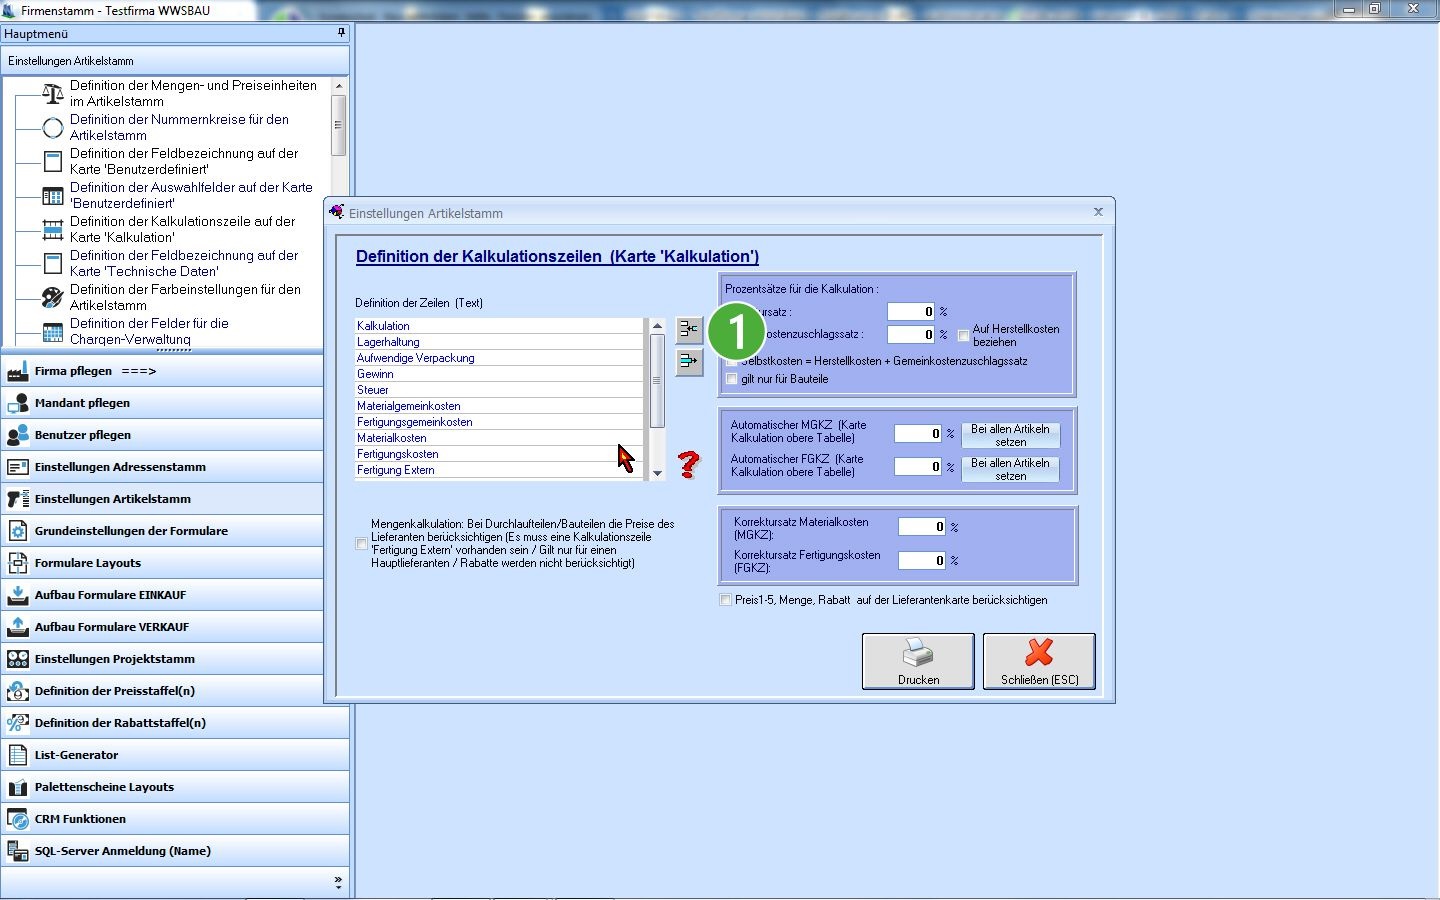1440x900 pixels.
Task: Select the 'Lagerhaltung' line in the list
Action: tap(499, 342)
